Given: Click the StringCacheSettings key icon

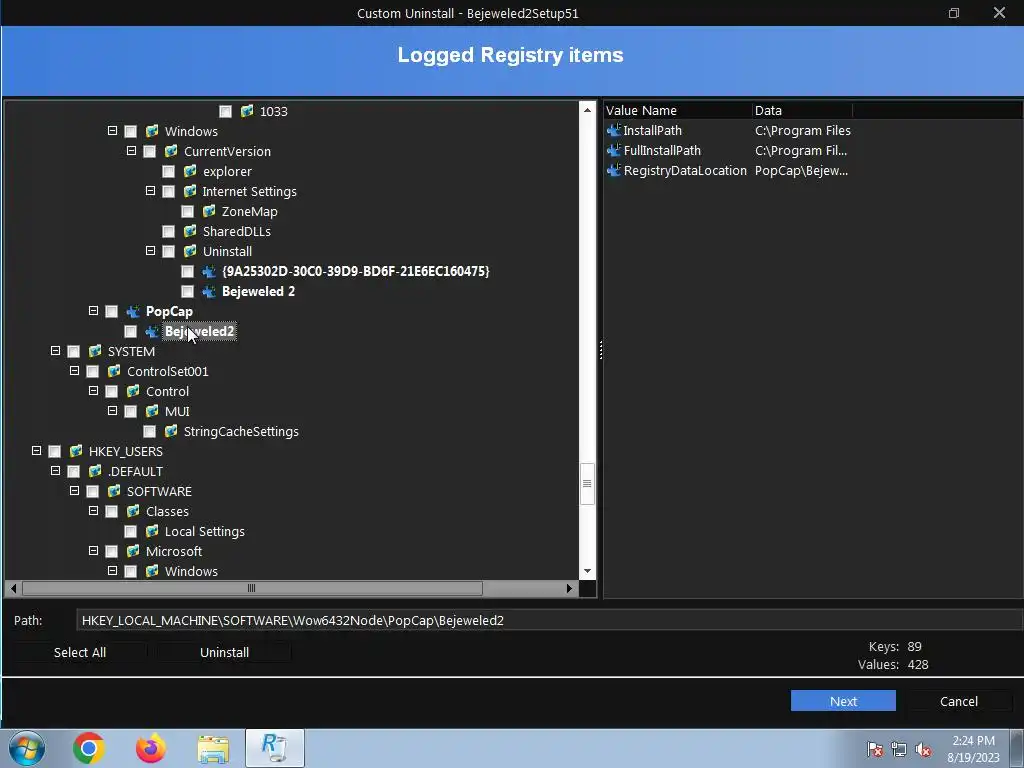Looking at the screenshot, I should pyautogui.click(x=171, y=431).
